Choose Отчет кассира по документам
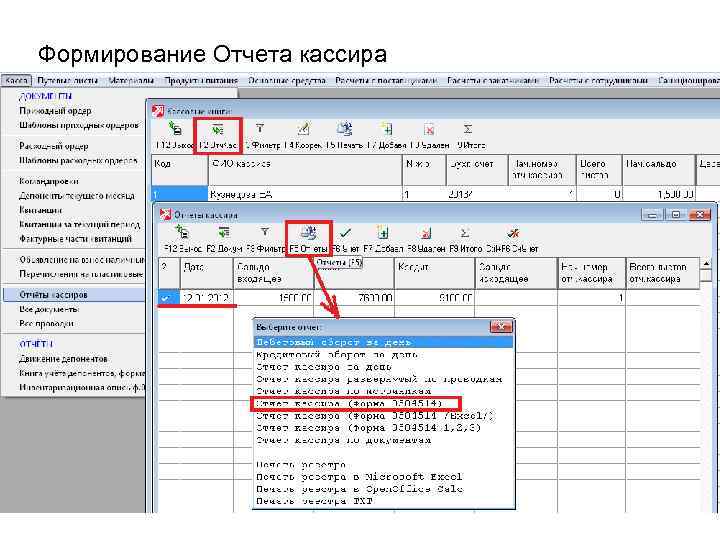 383,440
